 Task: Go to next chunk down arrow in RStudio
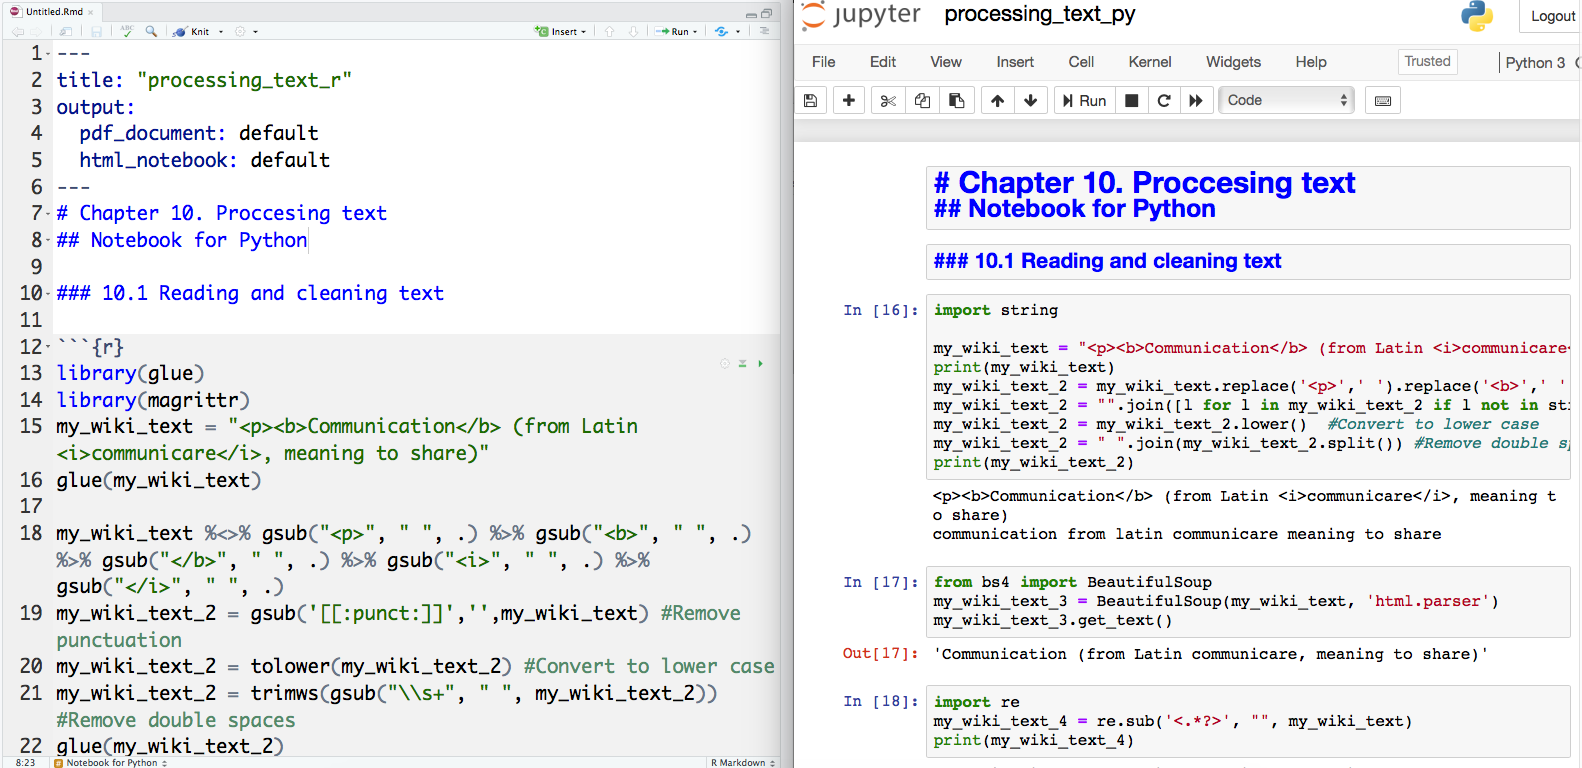[633, 32]
